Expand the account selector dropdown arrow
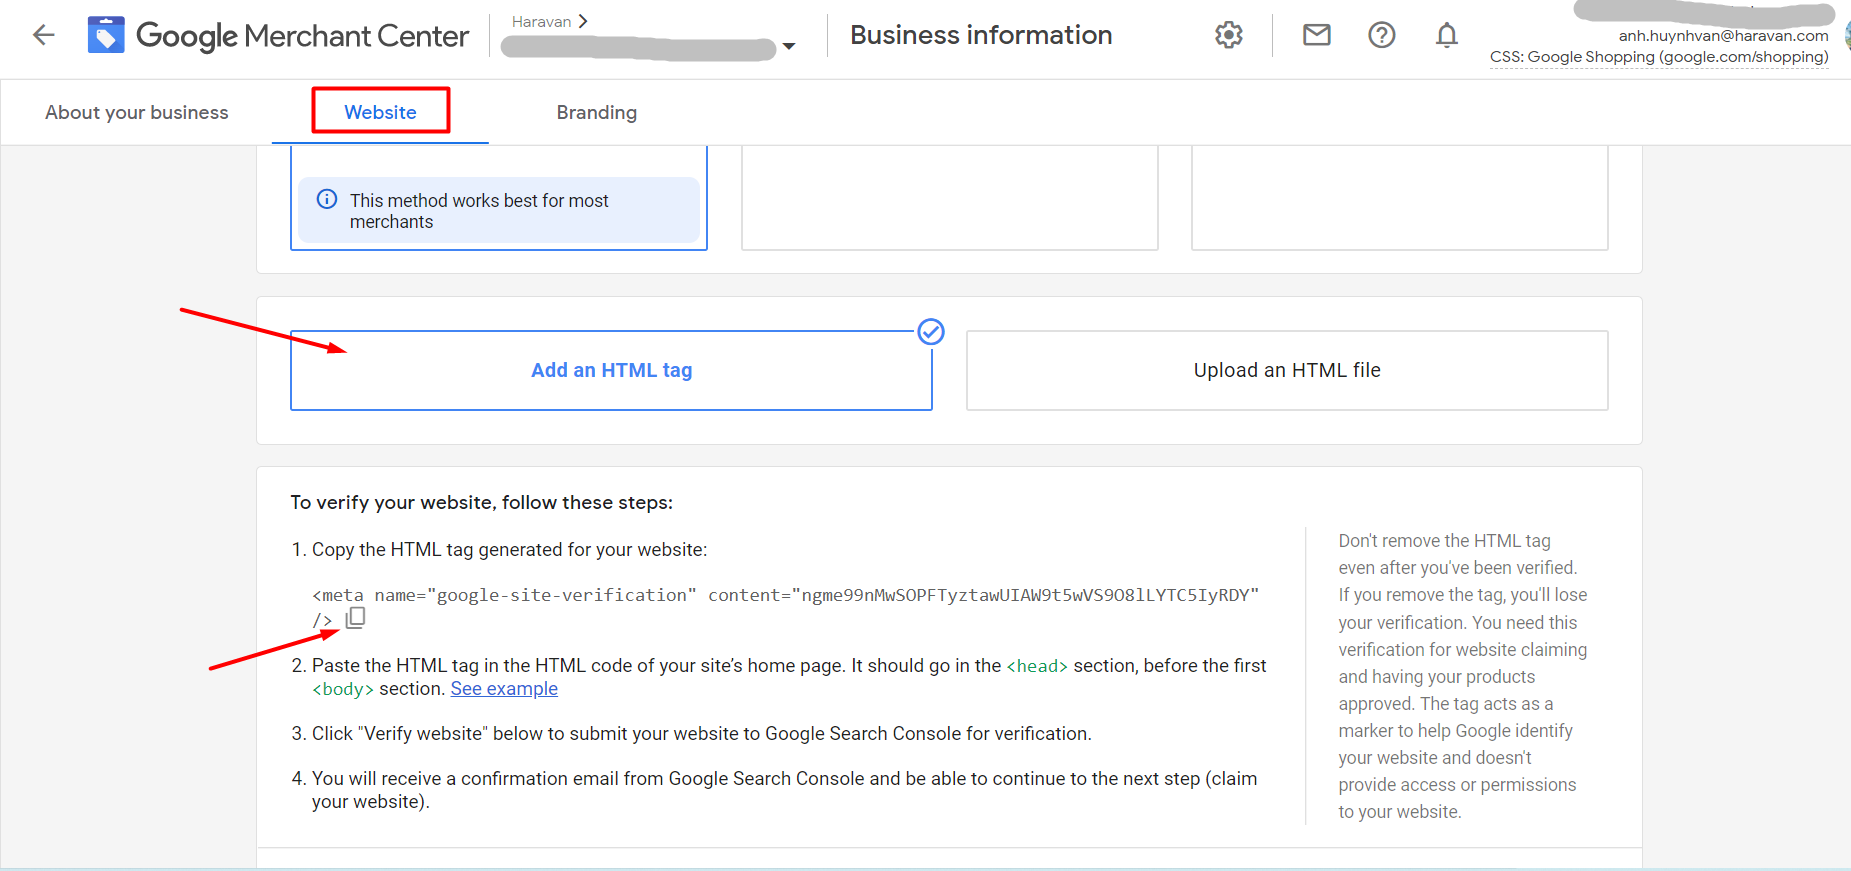 [x=789, y=46]
